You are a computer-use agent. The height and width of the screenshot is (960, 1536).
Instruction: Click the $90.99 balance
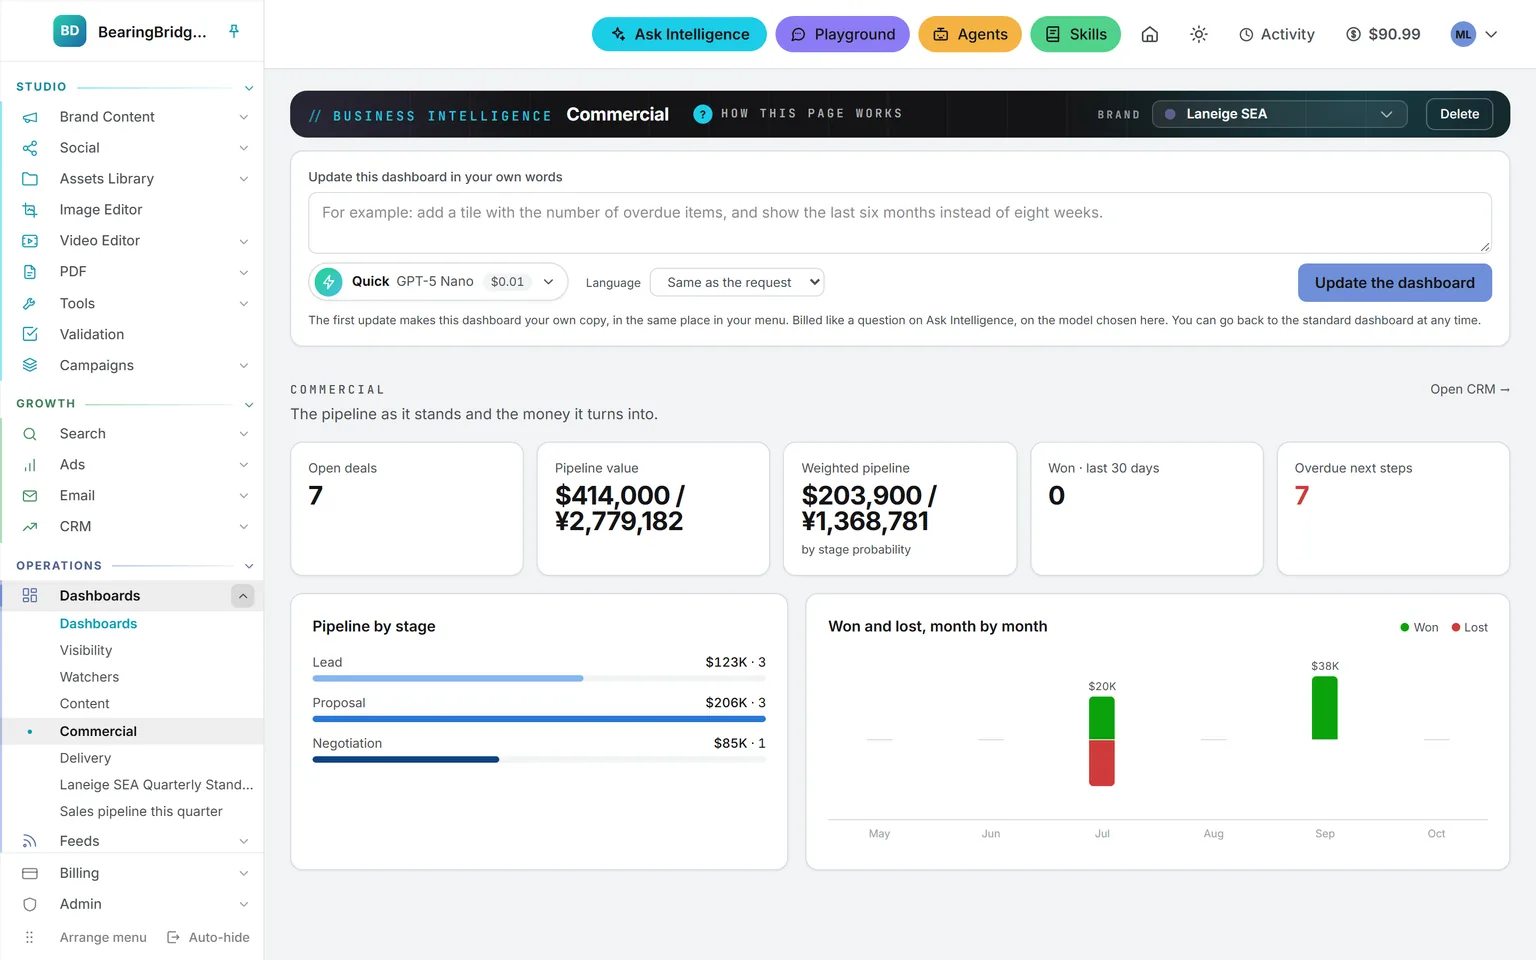coord(1383,34)
